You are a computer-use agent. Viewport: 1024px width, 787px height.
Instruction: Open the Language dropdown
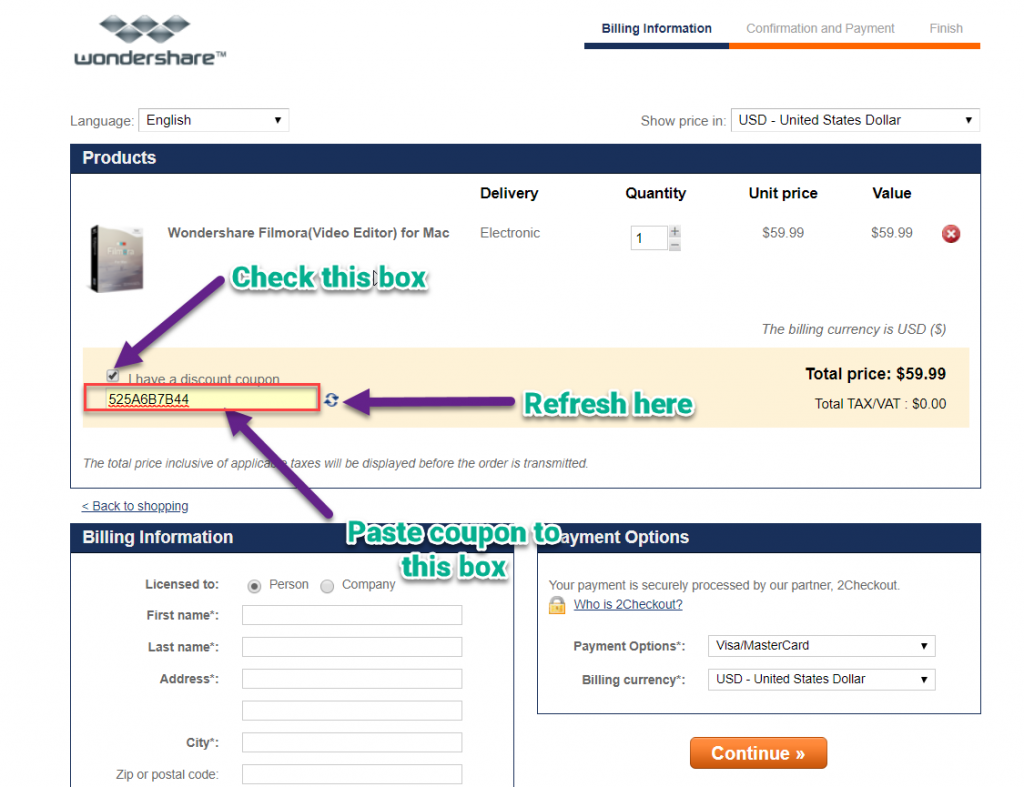[x=214, y=120]
